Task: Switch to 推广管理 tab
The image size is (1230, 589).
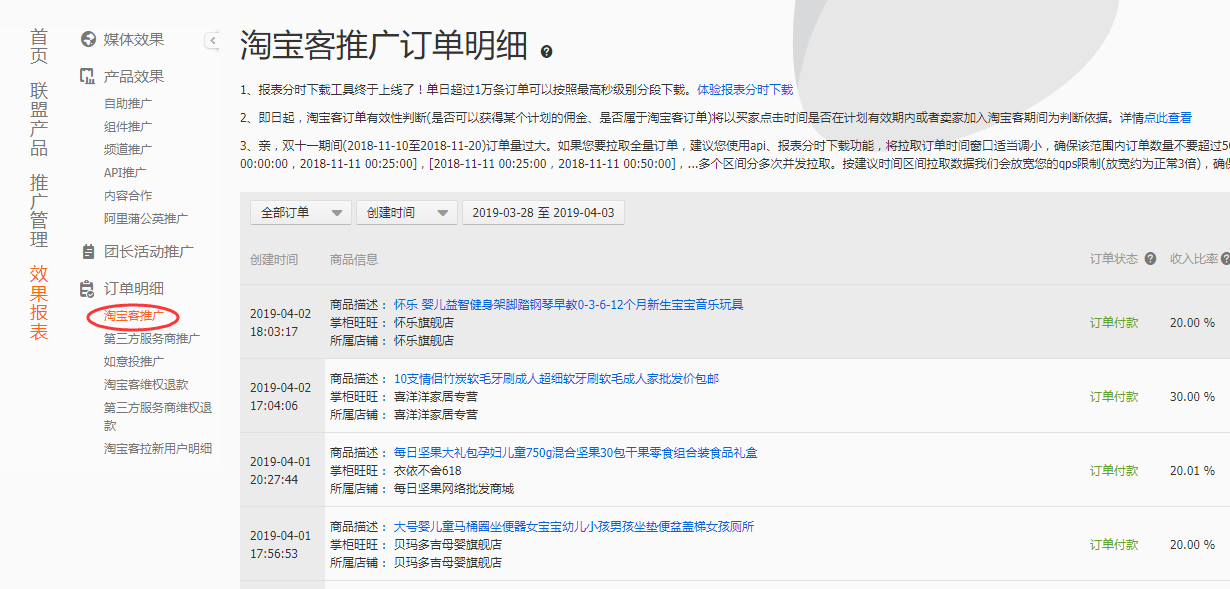Action: (x=39, y=211)
